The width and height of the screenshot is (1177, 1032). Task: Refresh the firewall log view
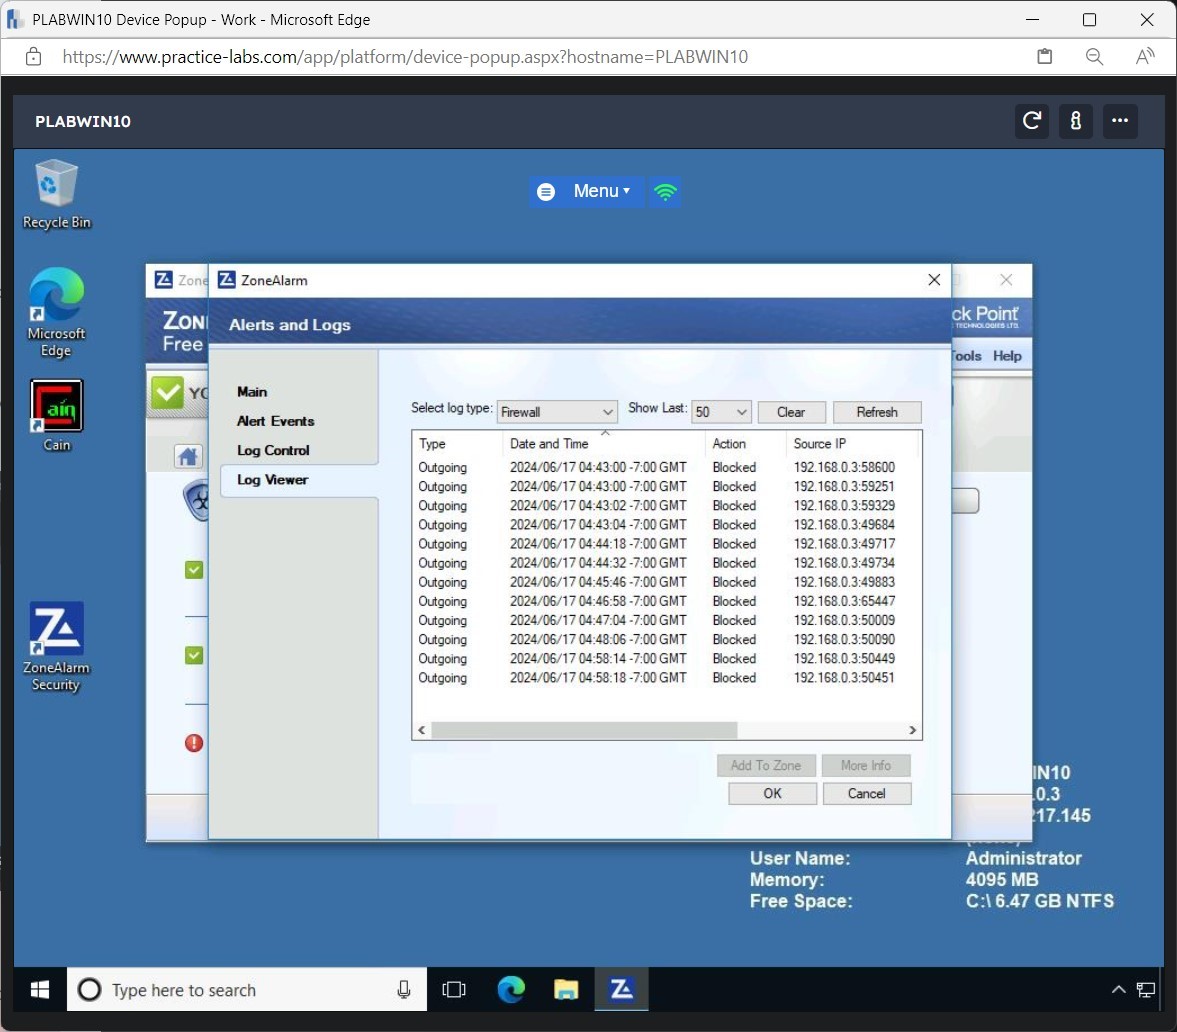point(877,411)
